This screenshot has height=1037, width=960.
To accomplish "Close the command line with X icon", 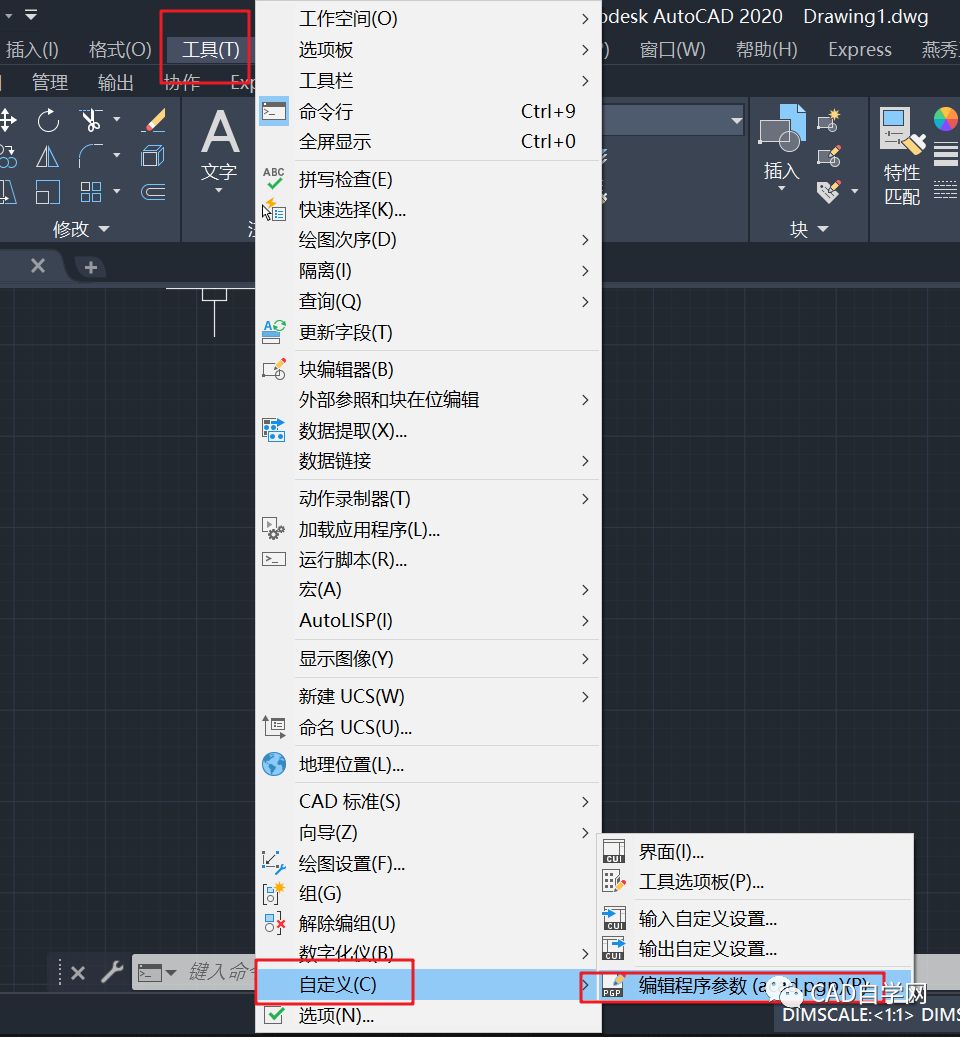I will pos(77,973).
